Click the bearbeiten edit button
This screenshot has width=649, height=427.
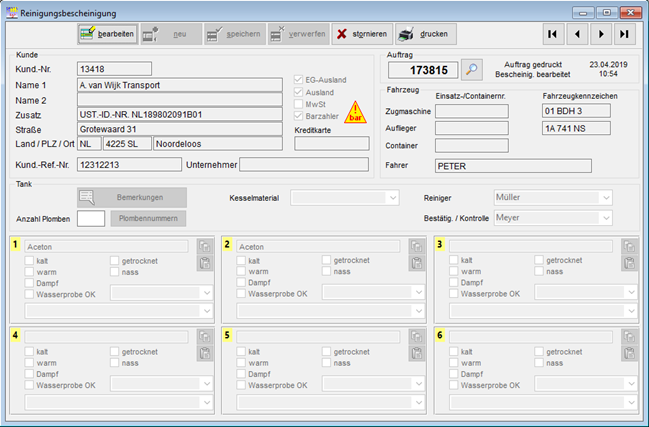point(108,34)
